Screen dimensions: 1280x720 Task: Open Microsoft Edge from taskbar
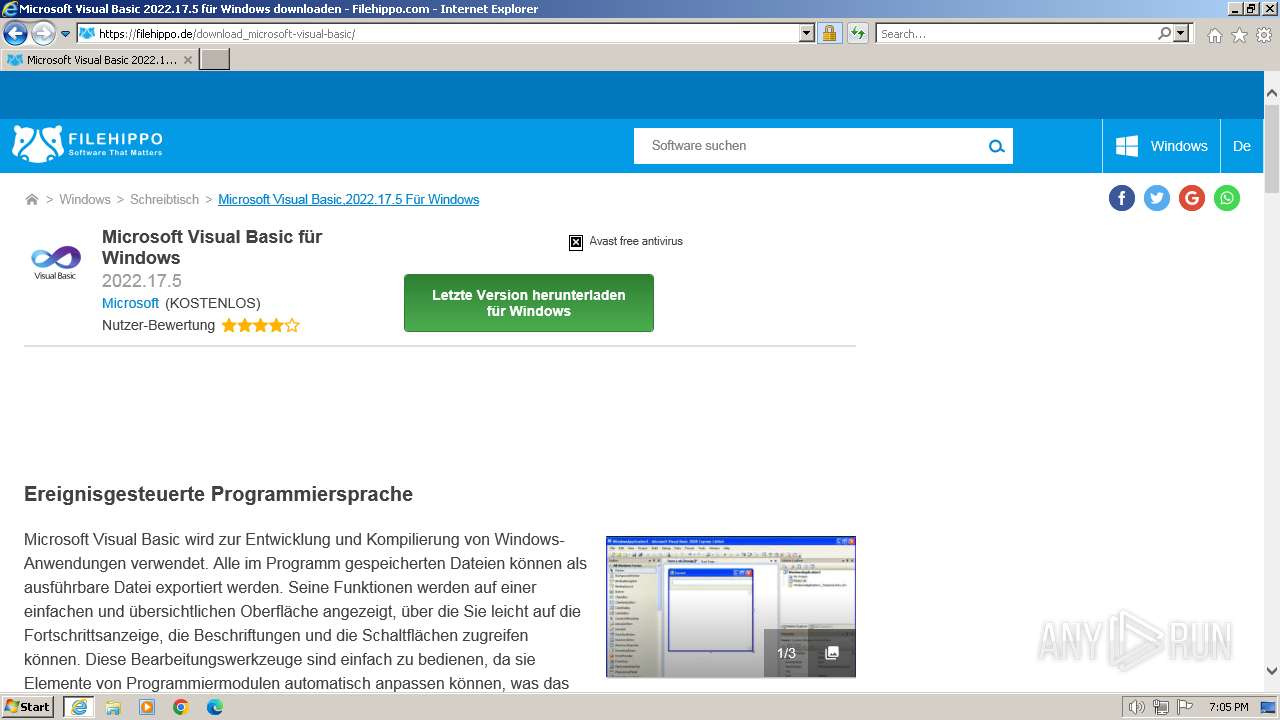[215, 707]
